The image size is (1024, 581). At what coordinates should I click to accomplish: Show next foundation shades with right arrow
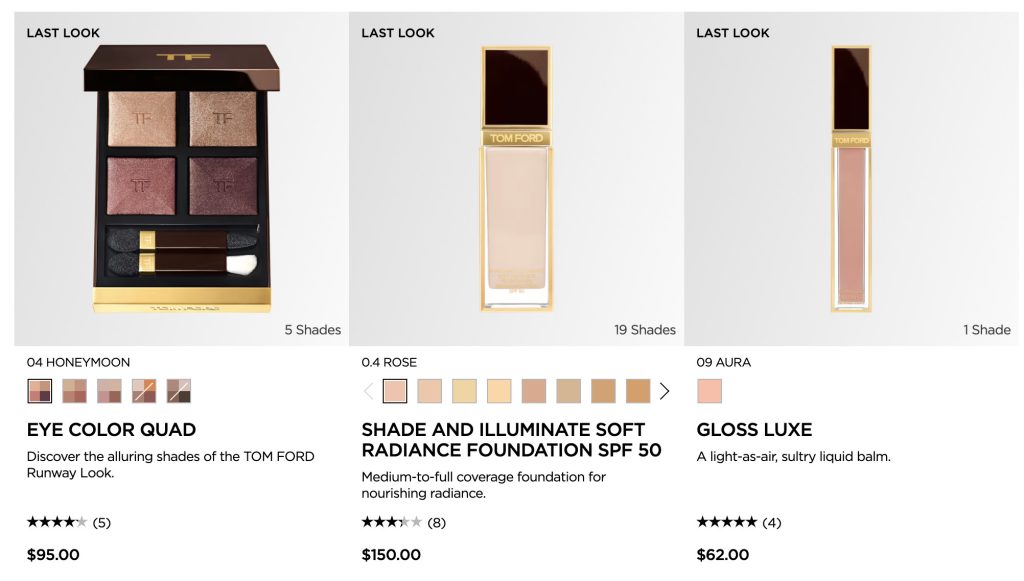coord(665,391)
